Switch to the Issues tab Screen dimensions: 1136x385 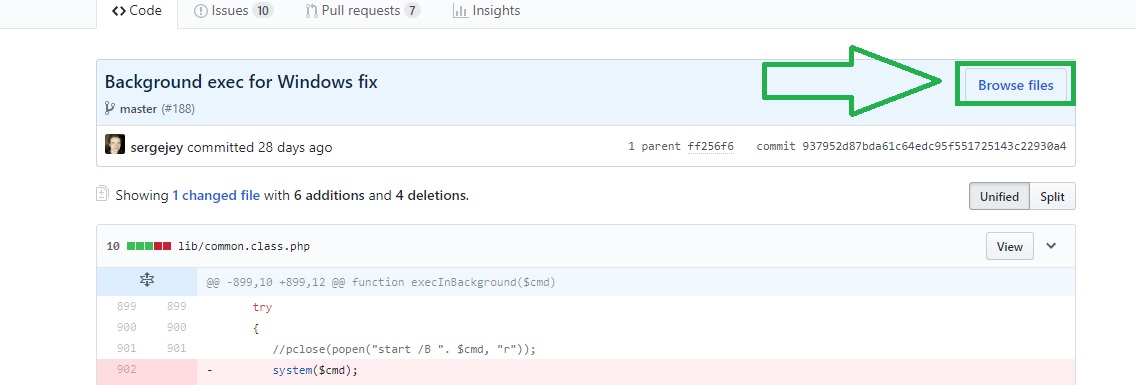[233, 12]
